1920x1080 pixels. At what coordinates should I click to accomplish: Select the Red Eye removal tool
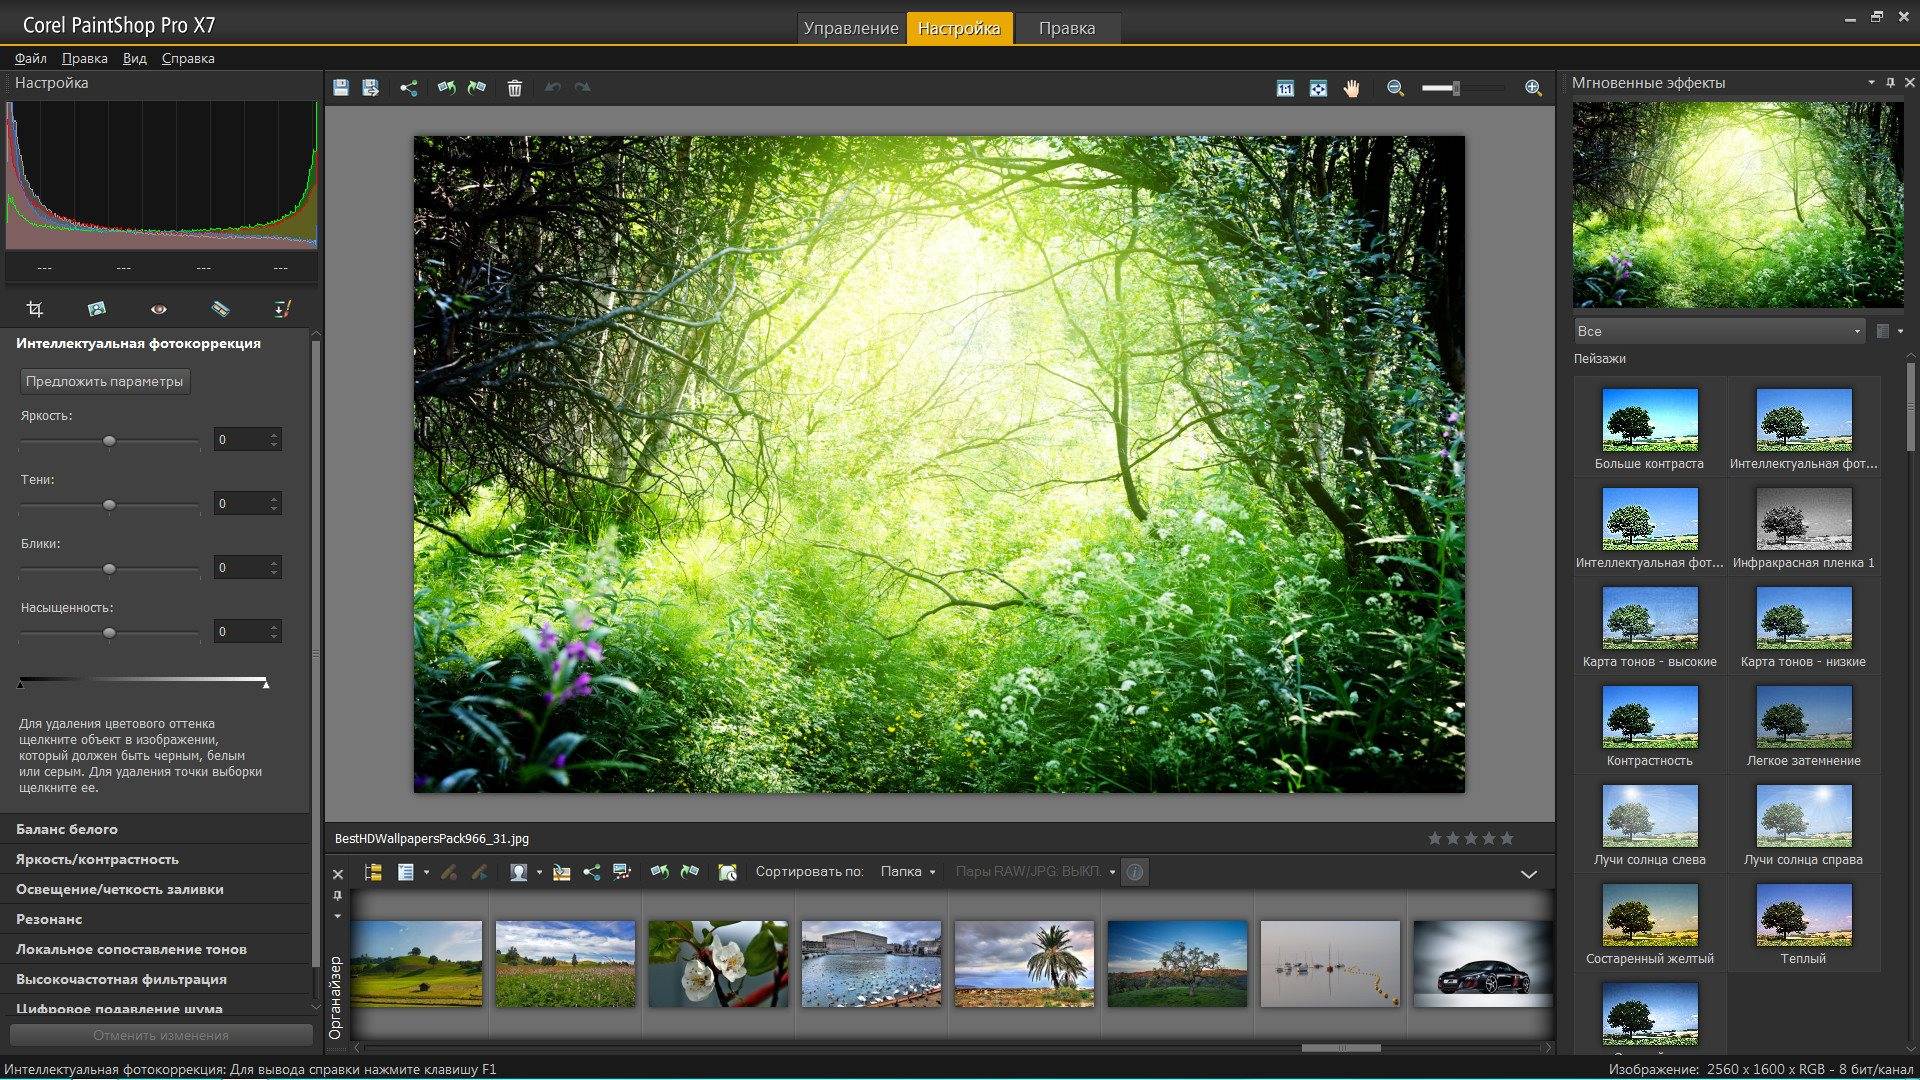tap(159, 309)
